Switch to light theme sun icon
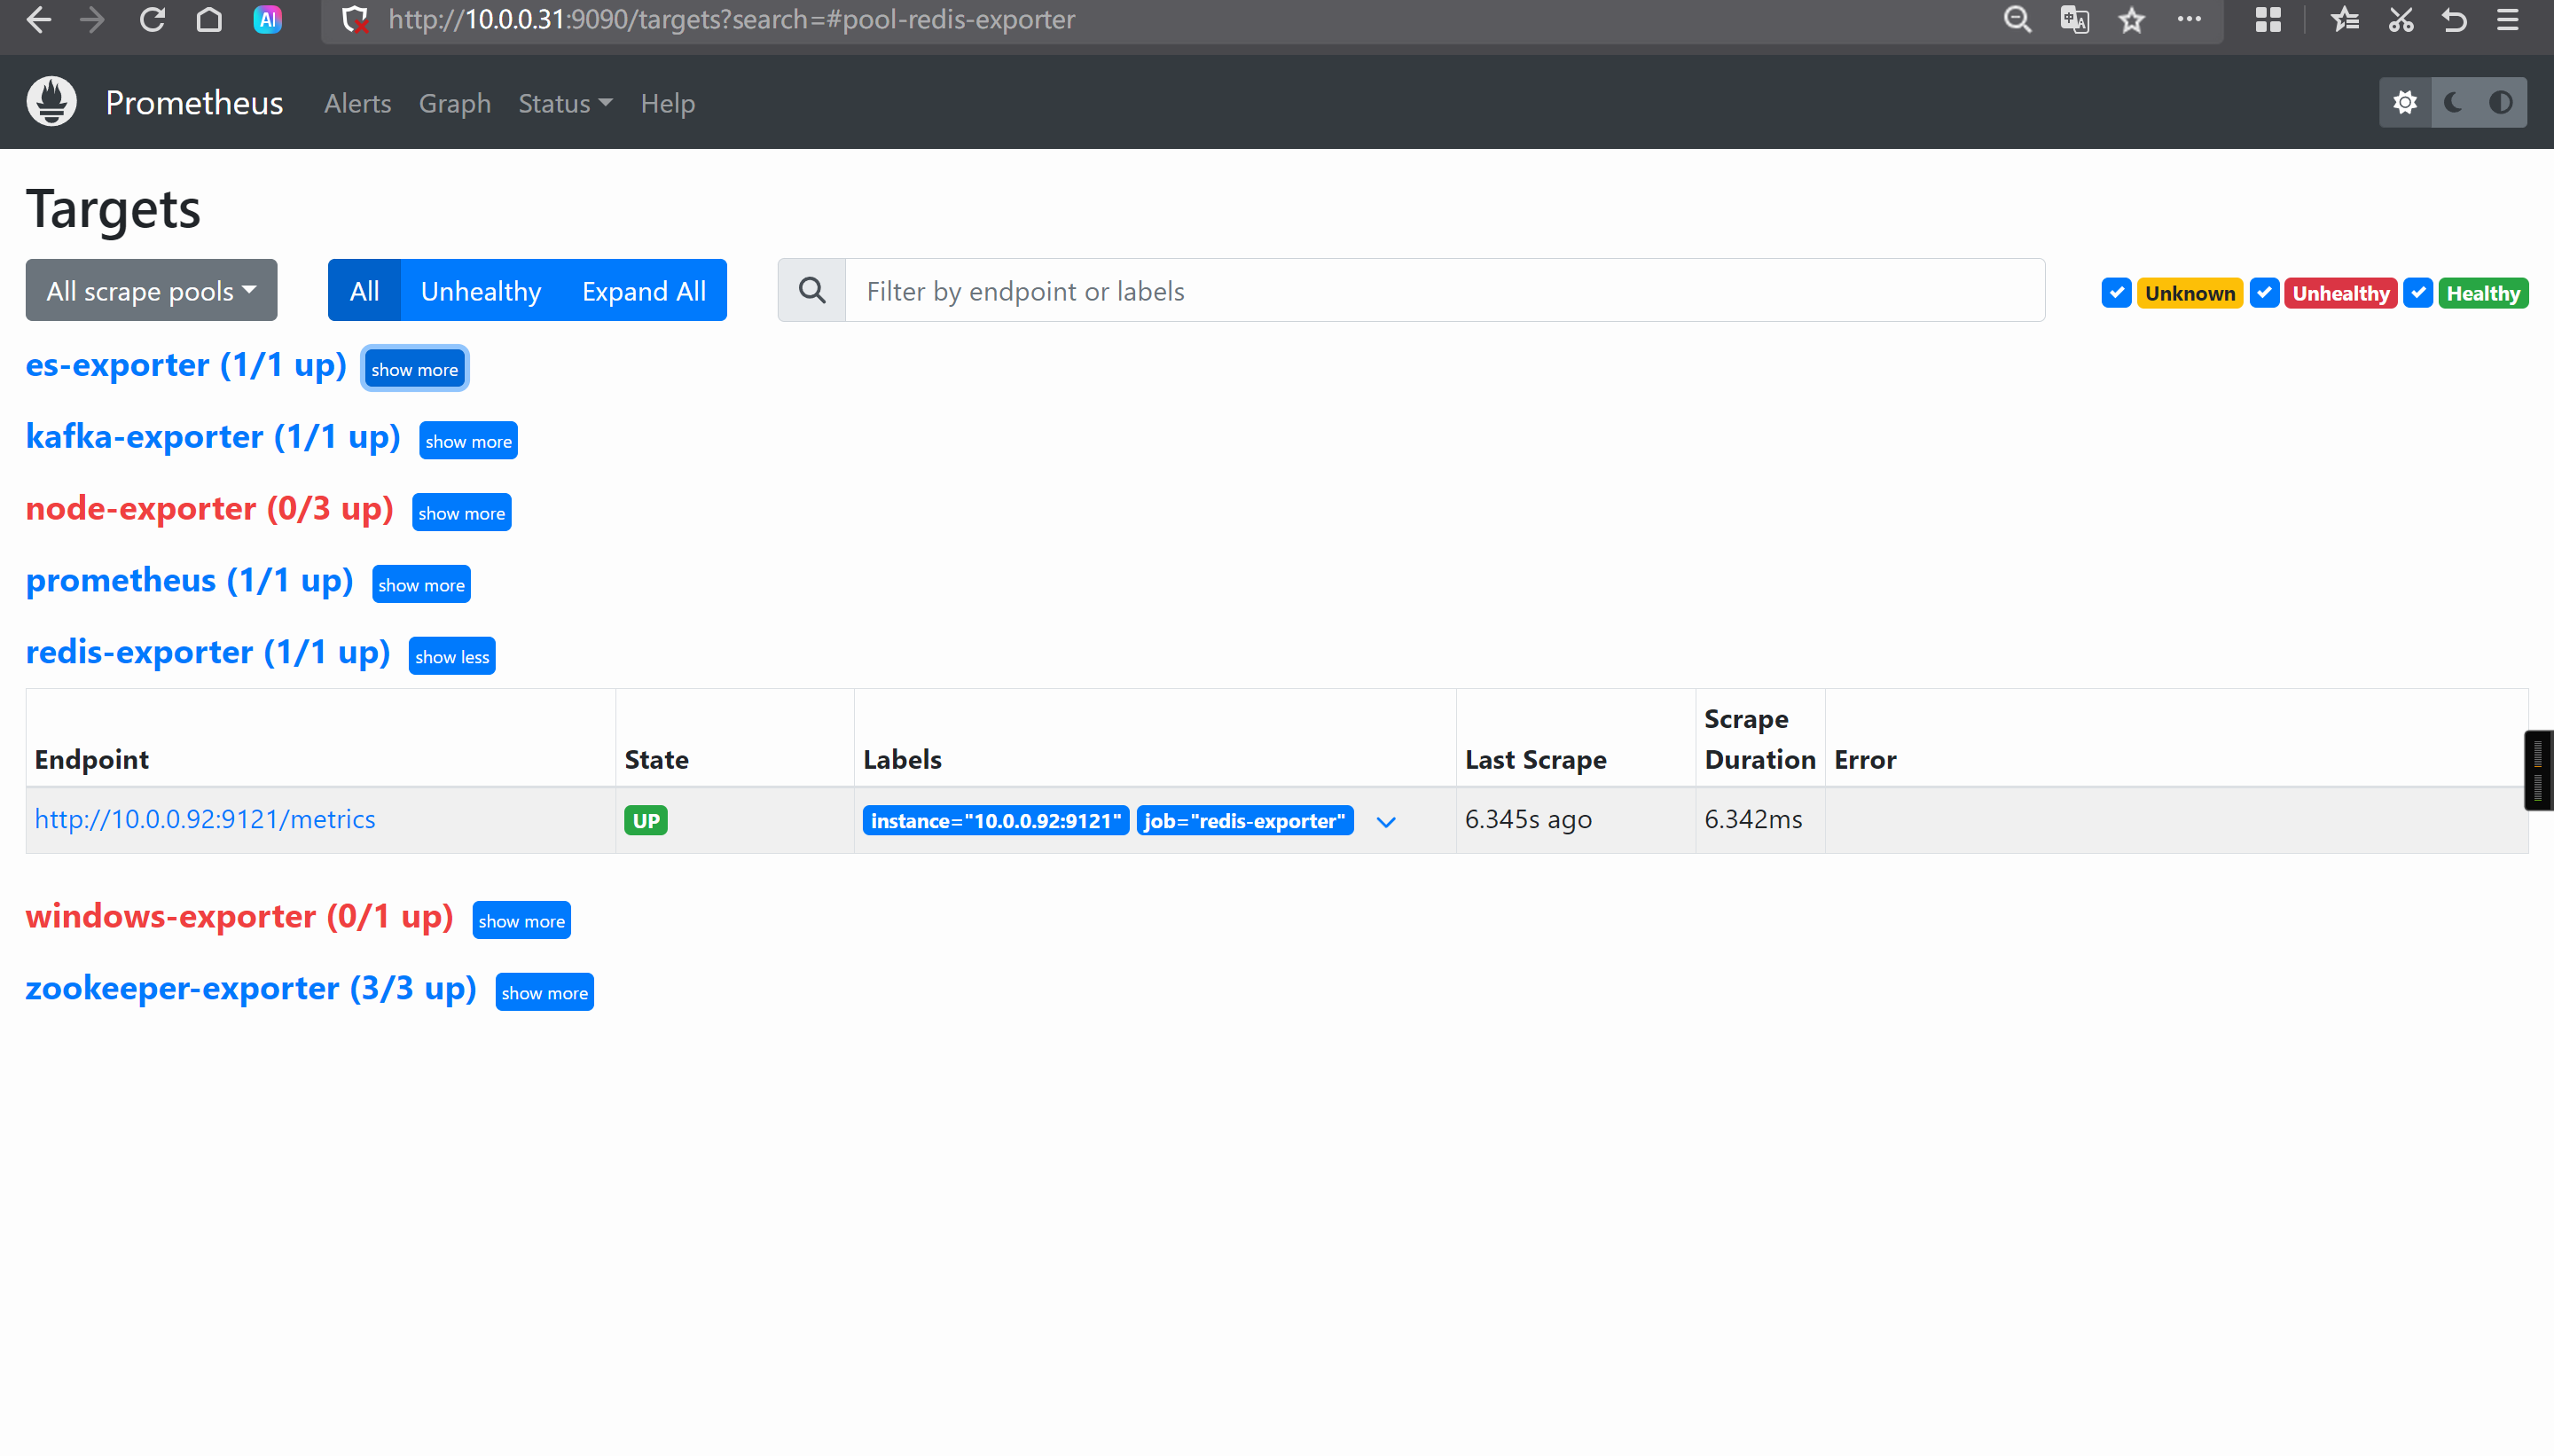2554x1456 pixels. (2405, 102)
